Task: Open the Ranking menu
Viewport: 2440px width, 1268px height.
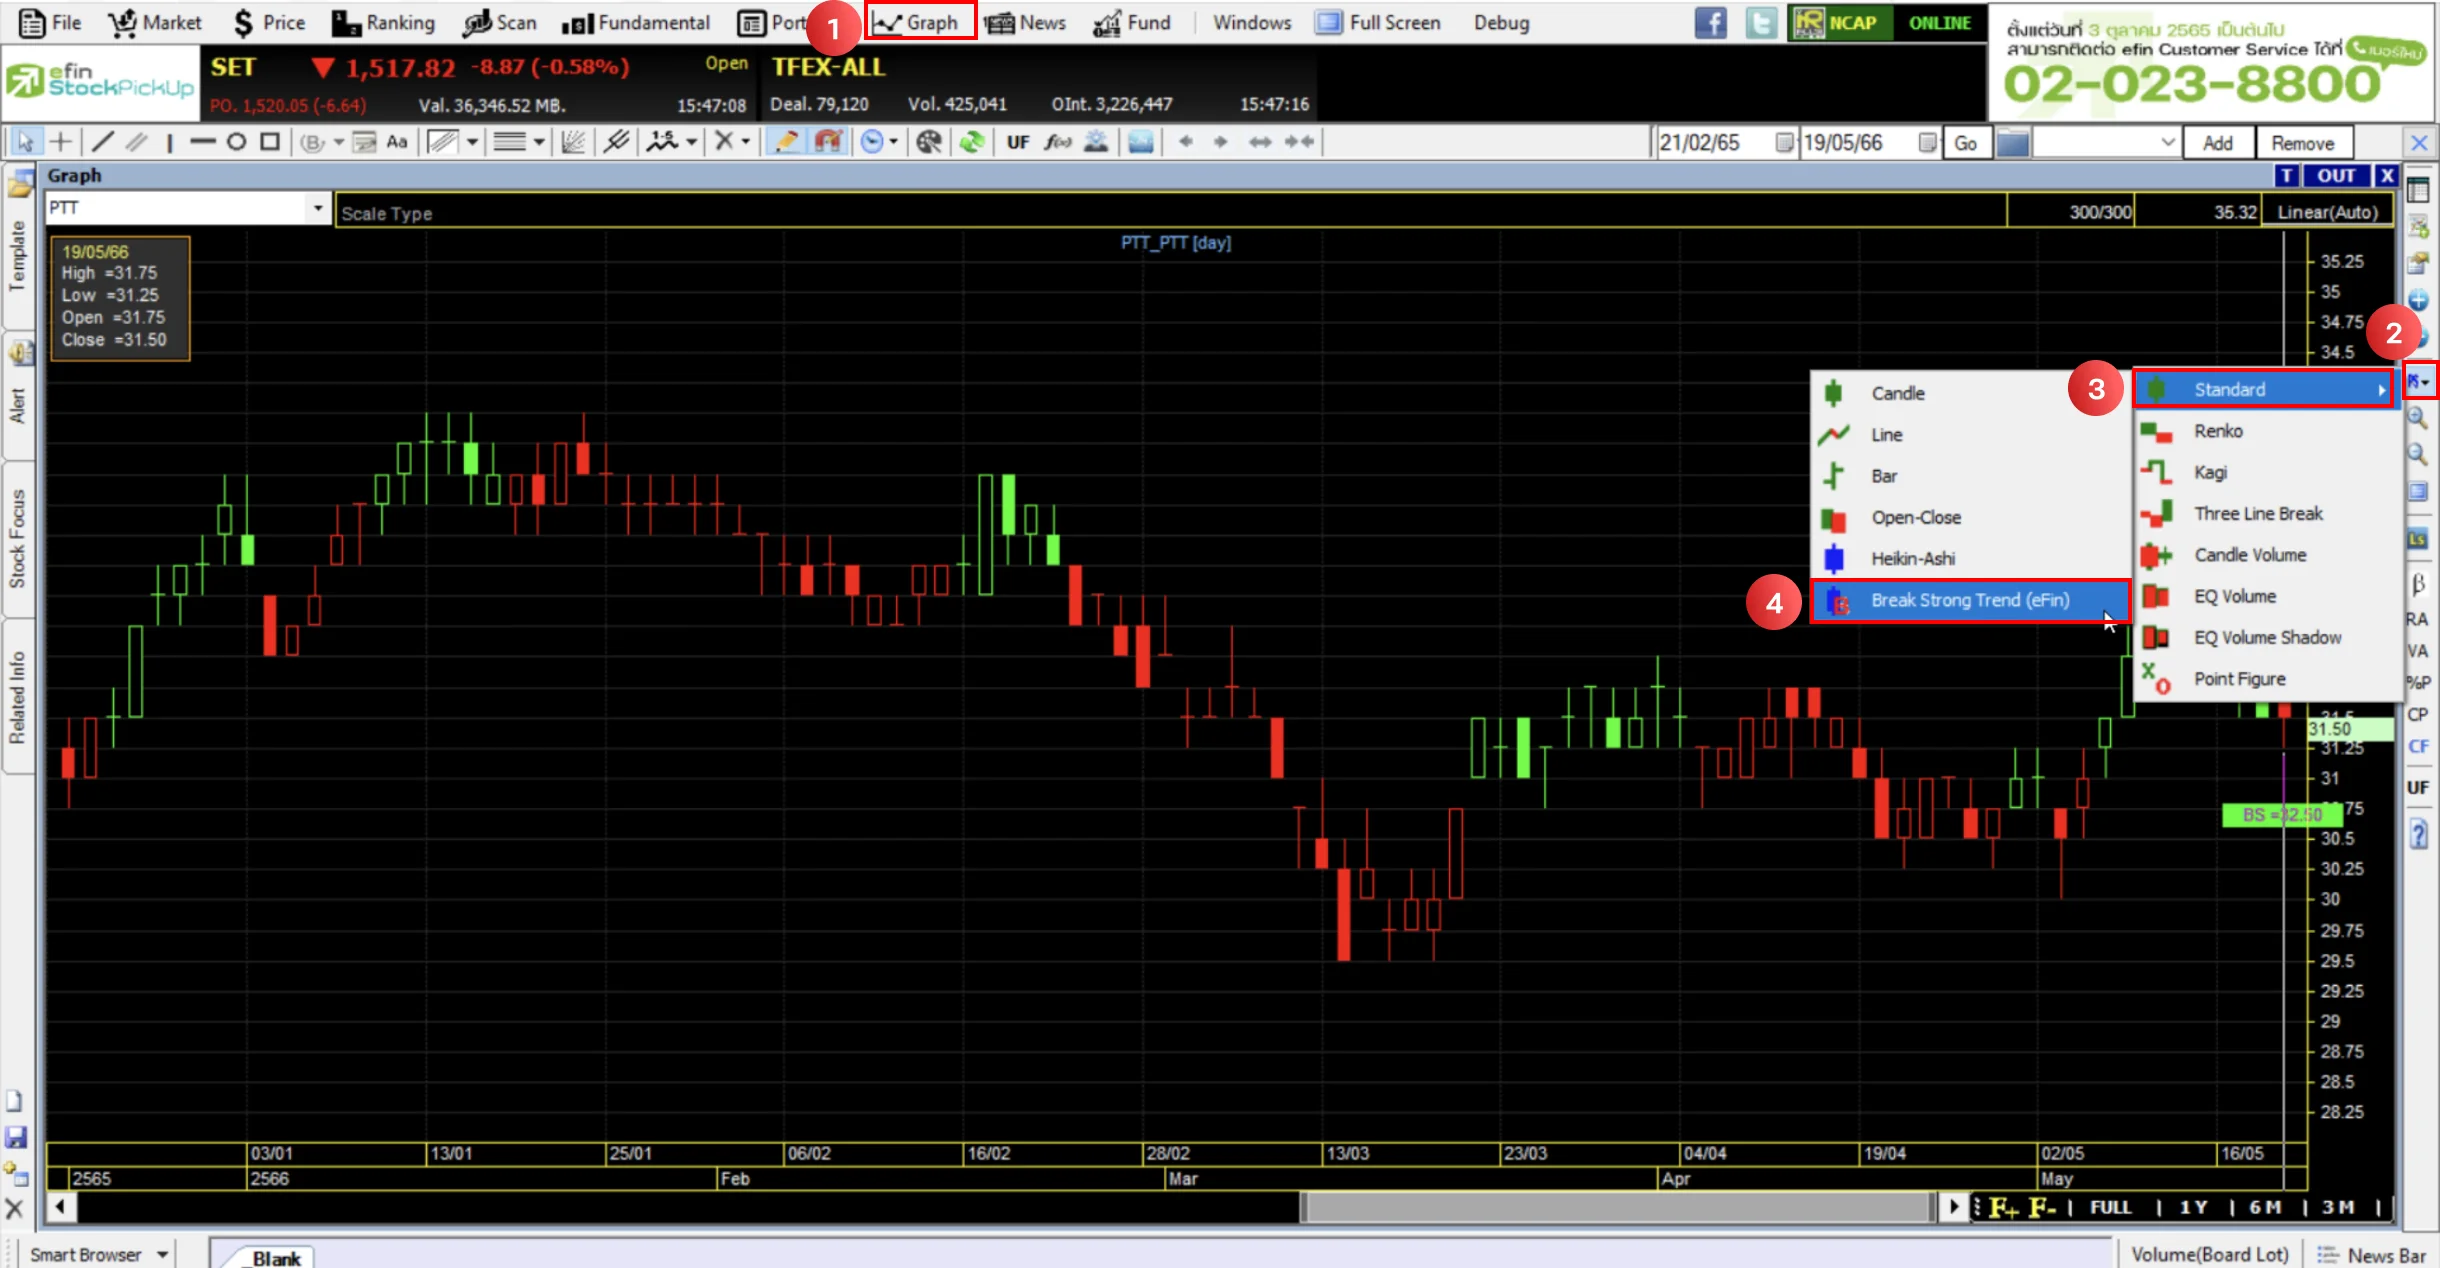Action: pyautogui.click(x=383, y=22)
